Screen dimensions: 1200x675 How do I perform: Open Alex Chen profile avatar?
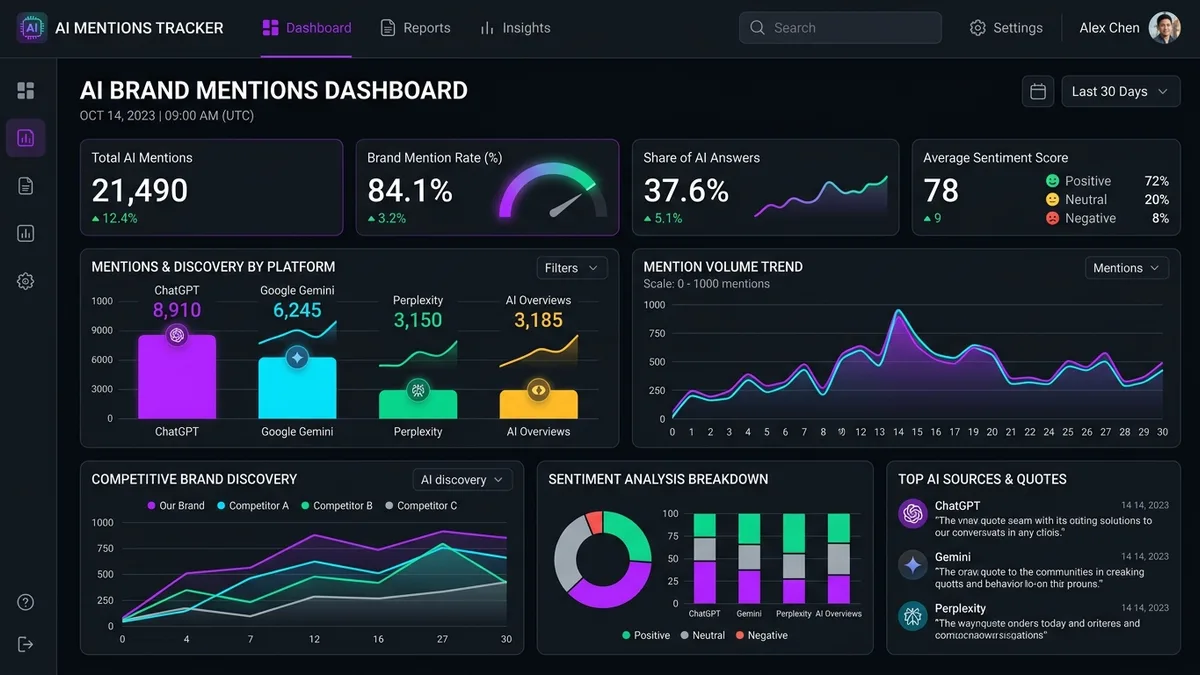pyautogui.click(x=1165, y=28)
